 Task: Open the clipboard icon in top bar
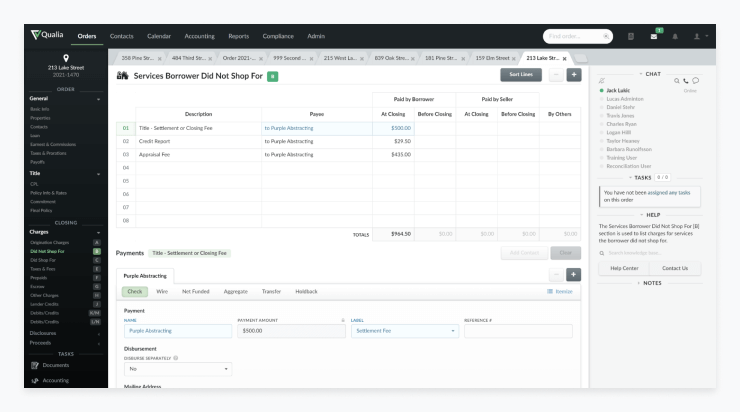point(631,36)
